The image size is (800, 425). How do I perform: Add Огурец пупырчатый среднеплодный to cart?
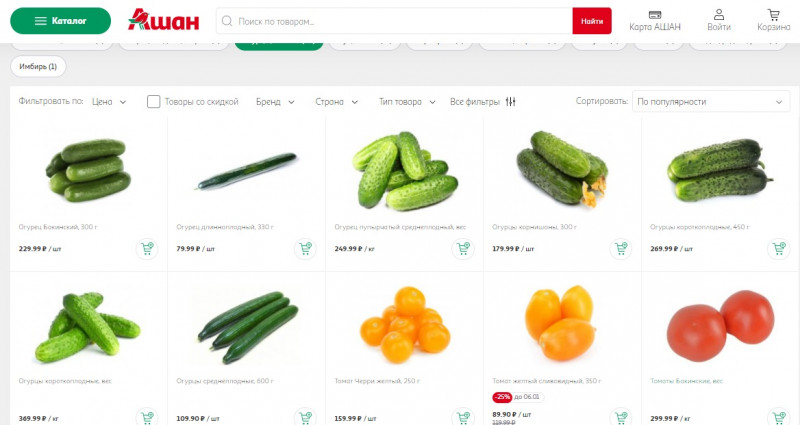[463, 249]
